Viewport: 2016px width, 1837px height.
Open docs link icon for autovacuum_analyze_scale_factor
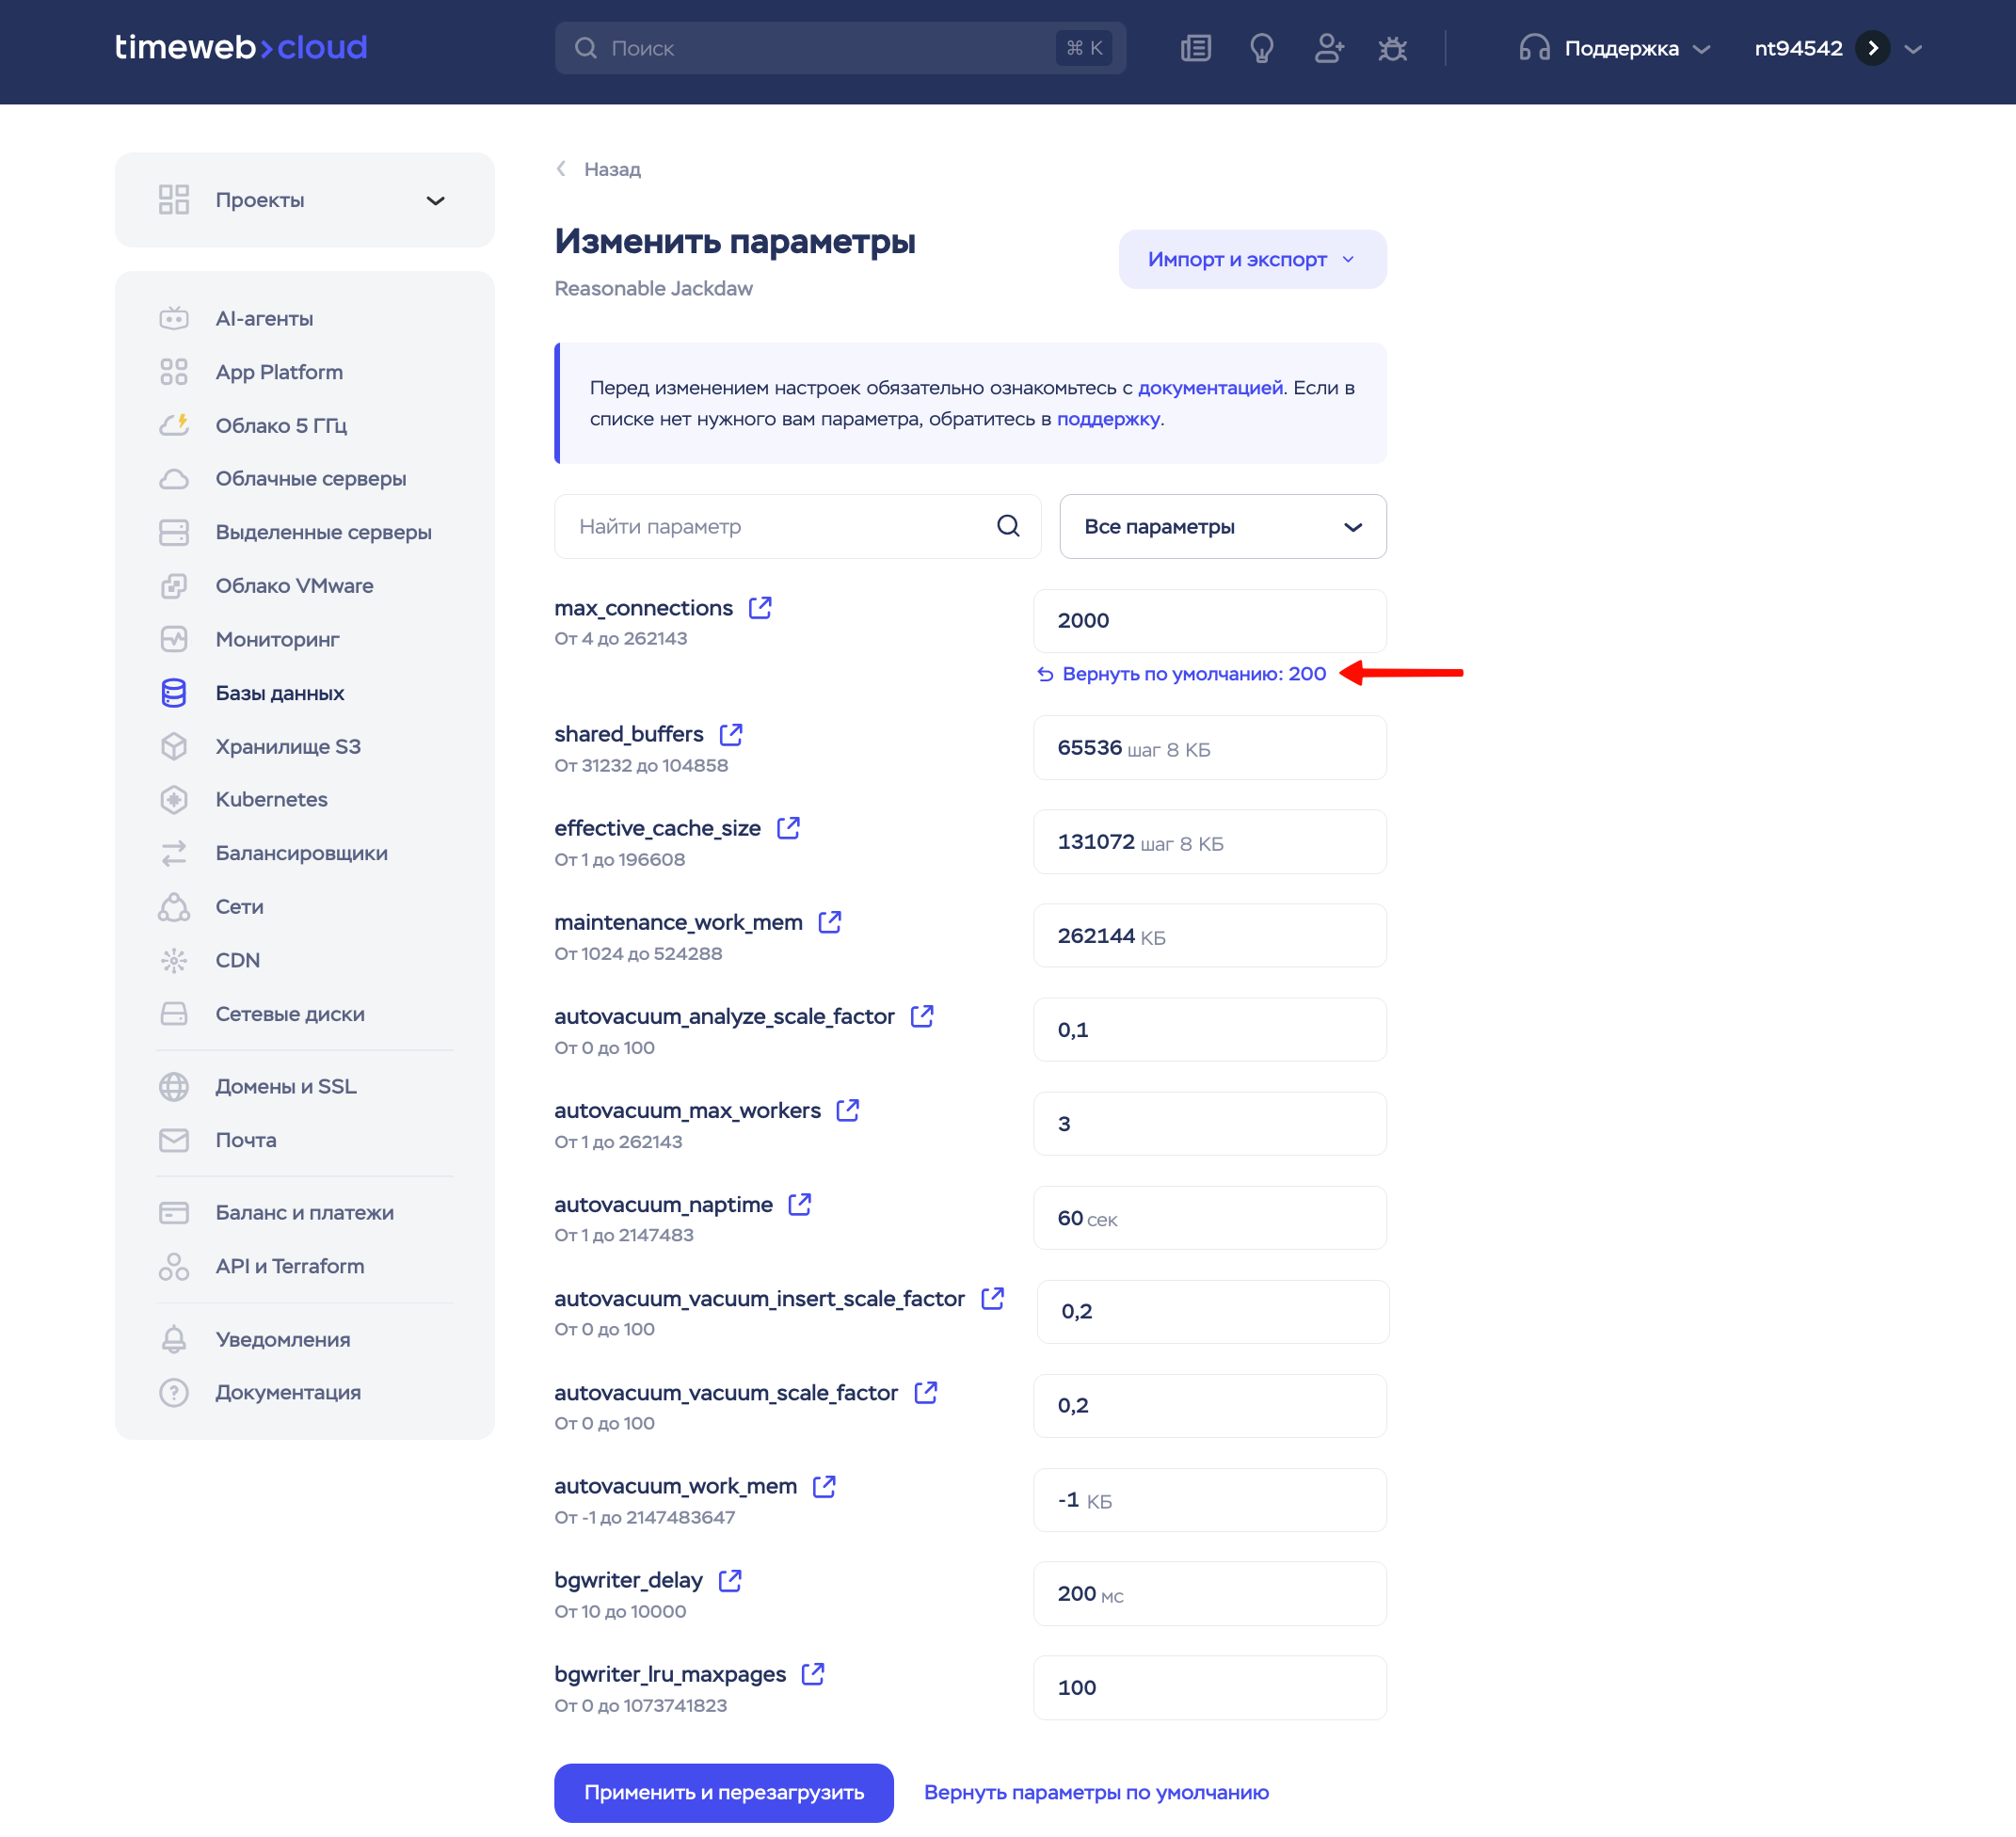click(x=922, y=1016)
